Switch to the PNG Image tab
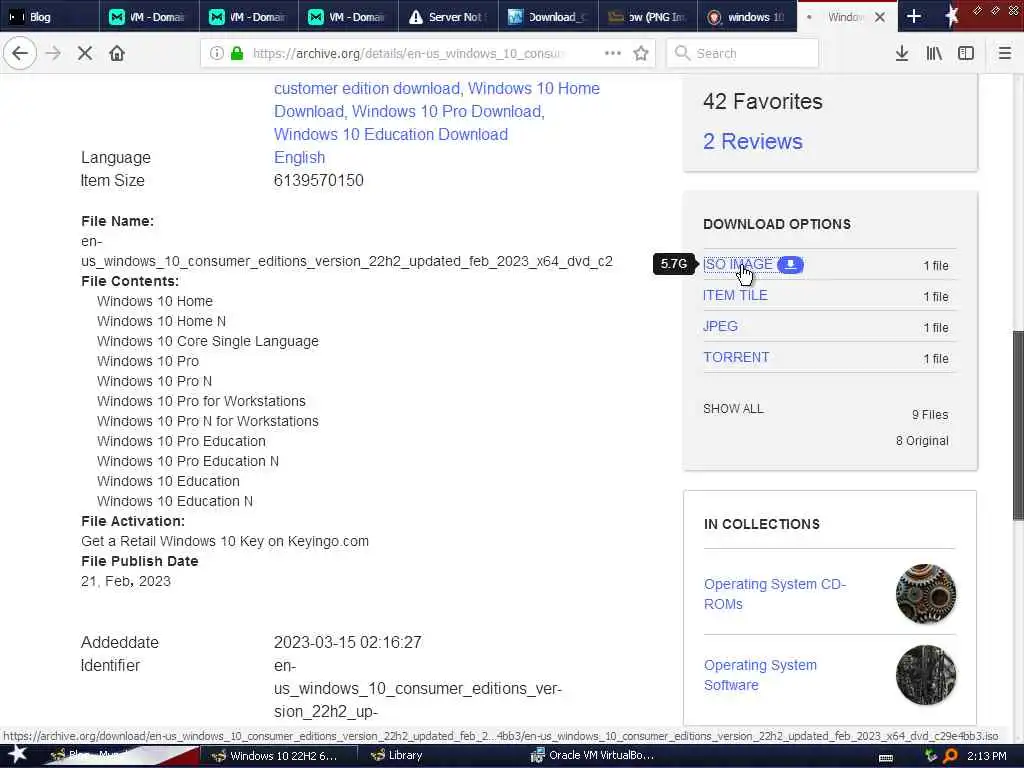 tap(647, 16)
